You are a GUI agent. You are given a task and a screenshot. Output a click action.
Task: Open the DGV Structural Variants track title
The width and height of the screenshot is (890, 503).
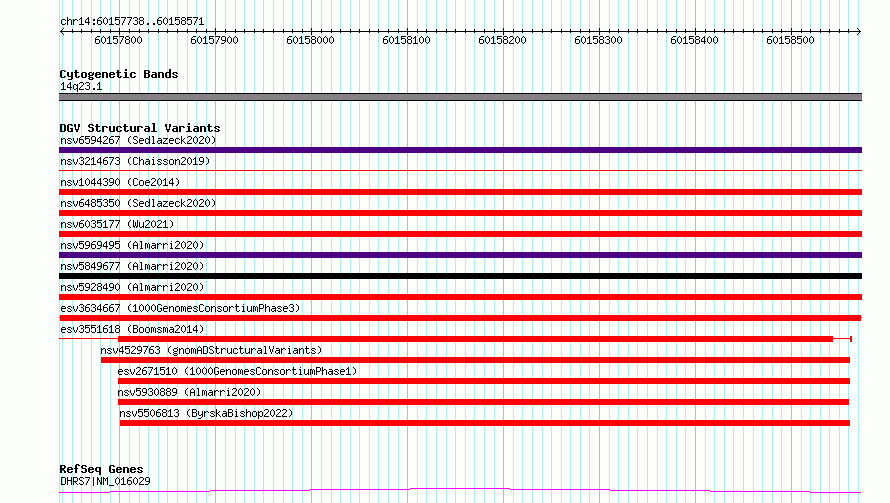coord(140,128)
